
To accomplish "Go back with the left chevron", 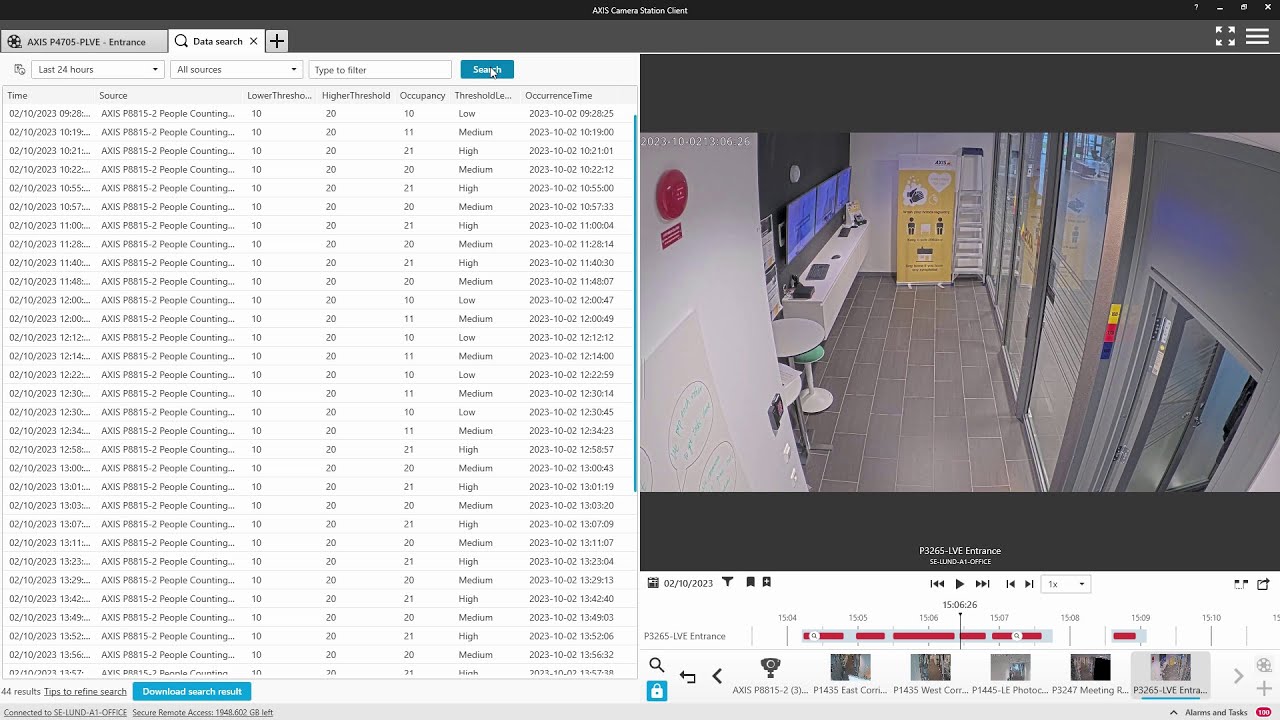I will [x=717, y=677].
